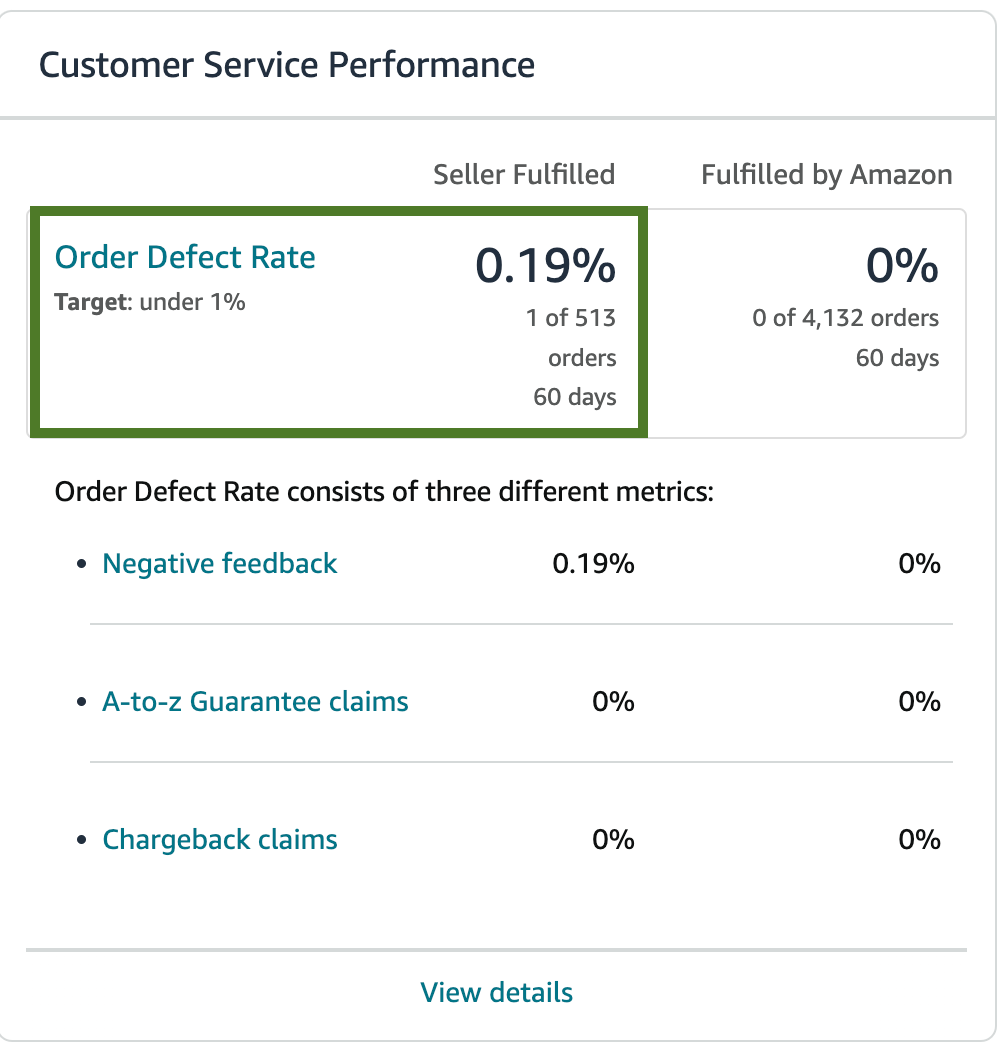
Task: Click Negative feedback's Fulfilled by Amazon 0% value
Action: [919, 564]
